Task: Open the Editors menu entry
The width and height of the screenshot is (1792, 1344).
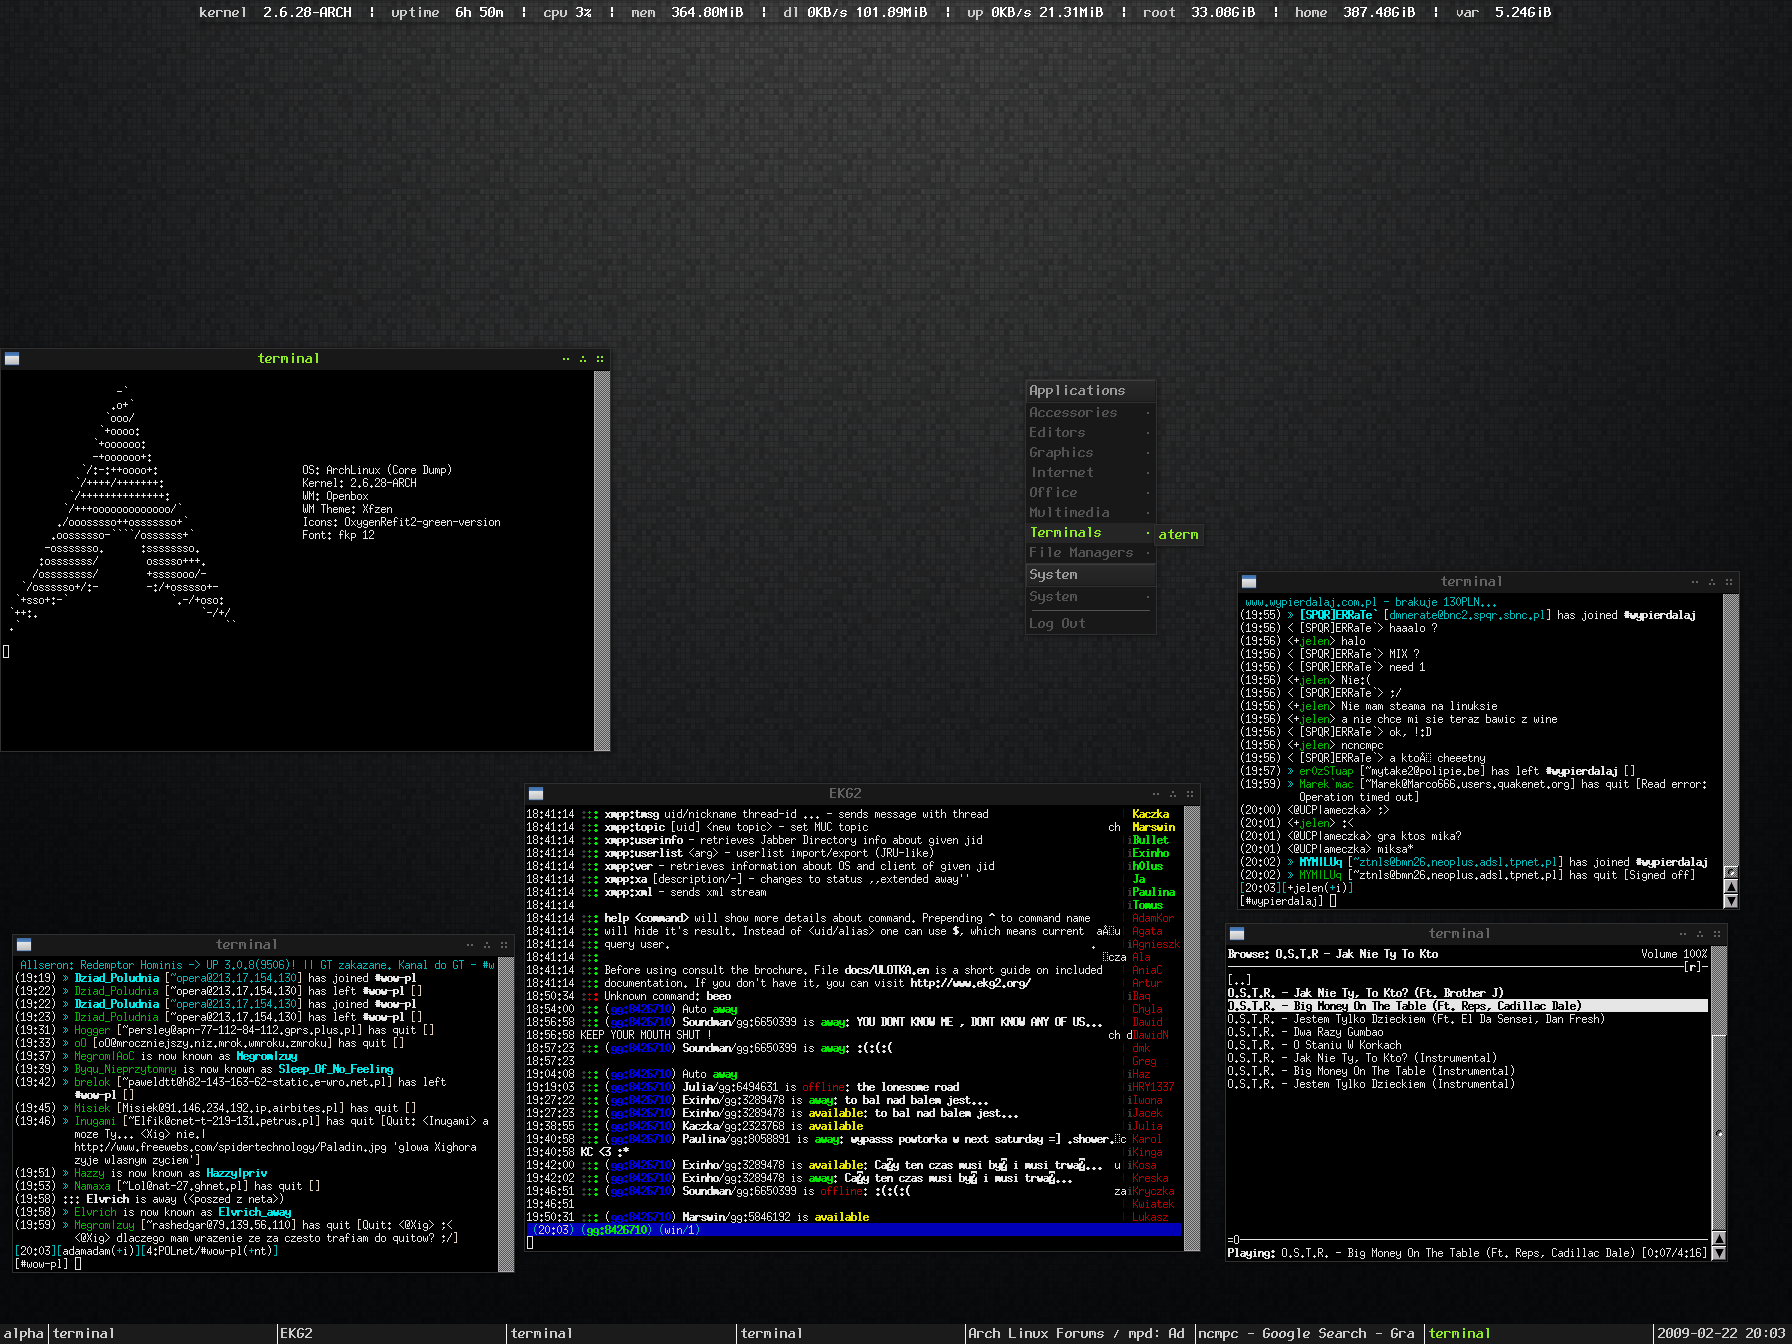Action: (x=1091, y=433)
